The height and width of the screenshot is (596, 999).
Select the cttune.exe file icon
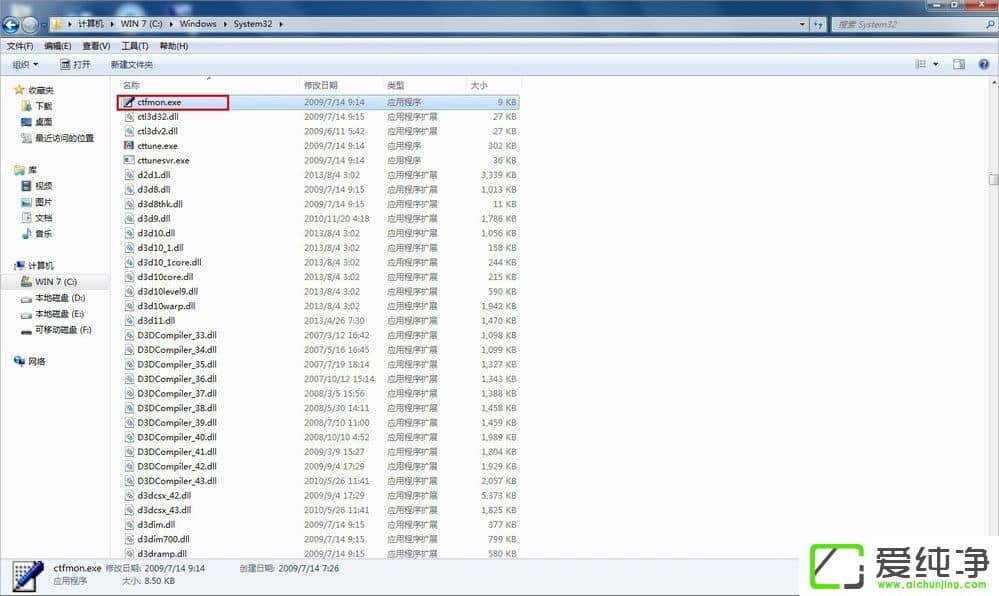click(x=128, y=146)
